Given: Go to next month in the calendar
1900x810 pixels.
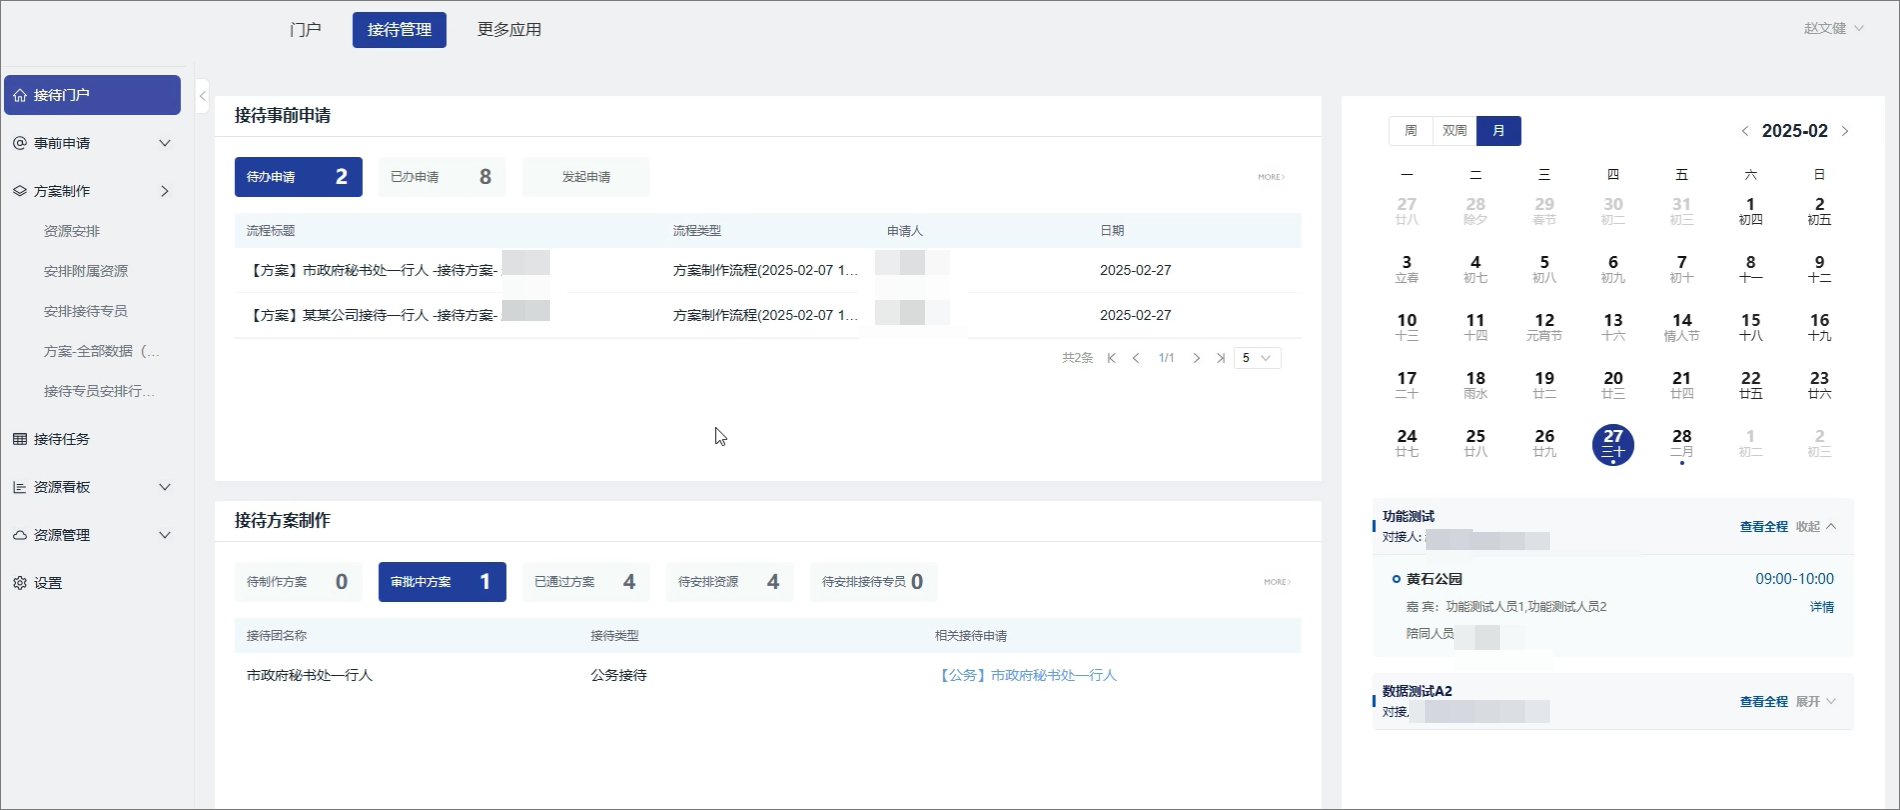Looking at the screenshot, I should [1845, 131].
